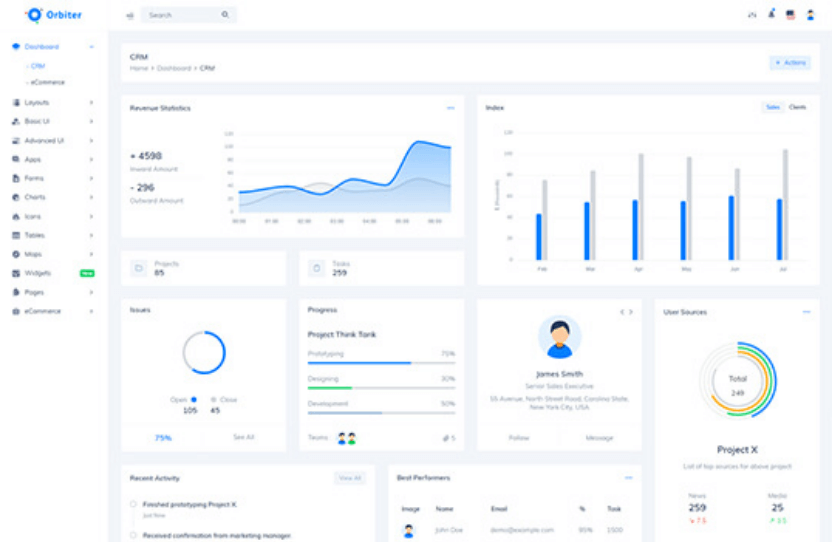The image size is (832, 542).
Task: Expand the Charts menu arrow
Action: (x=91, y=197)
